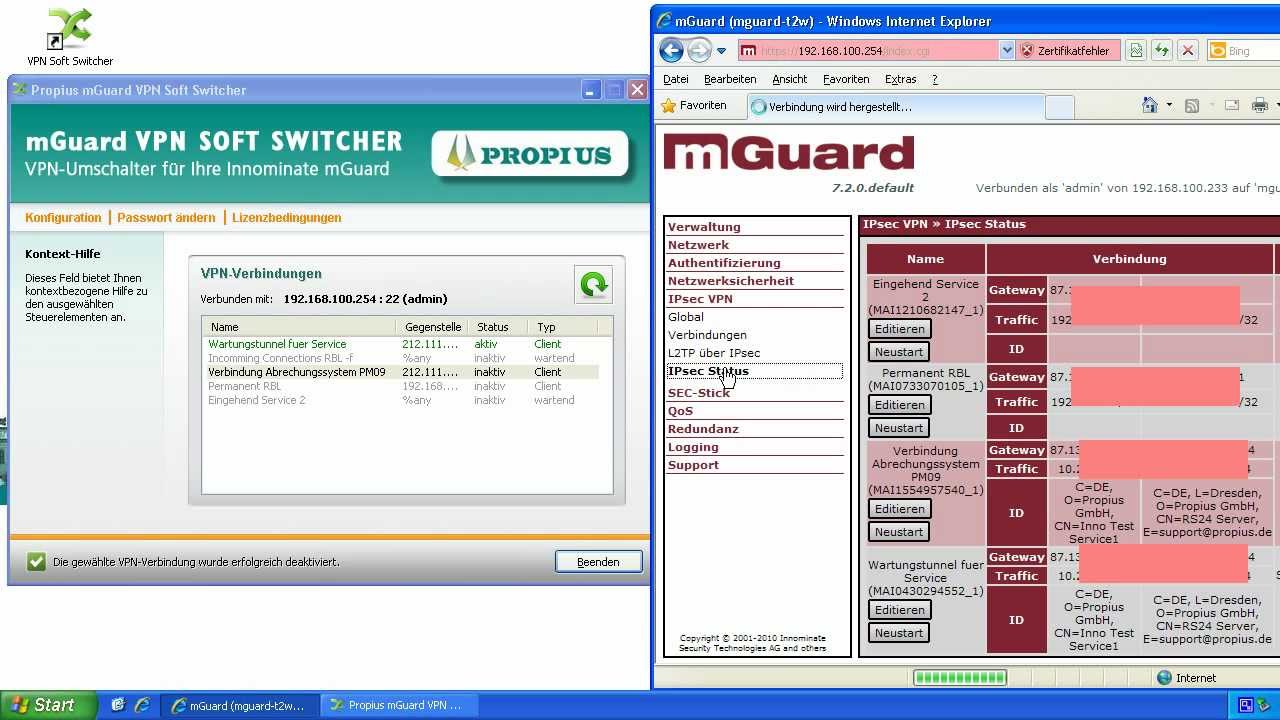The width and height of the screenshot is (1280, 720).
Task: Click Neustart for Wartungstunnel fuer Service
Action: [899, 633]
